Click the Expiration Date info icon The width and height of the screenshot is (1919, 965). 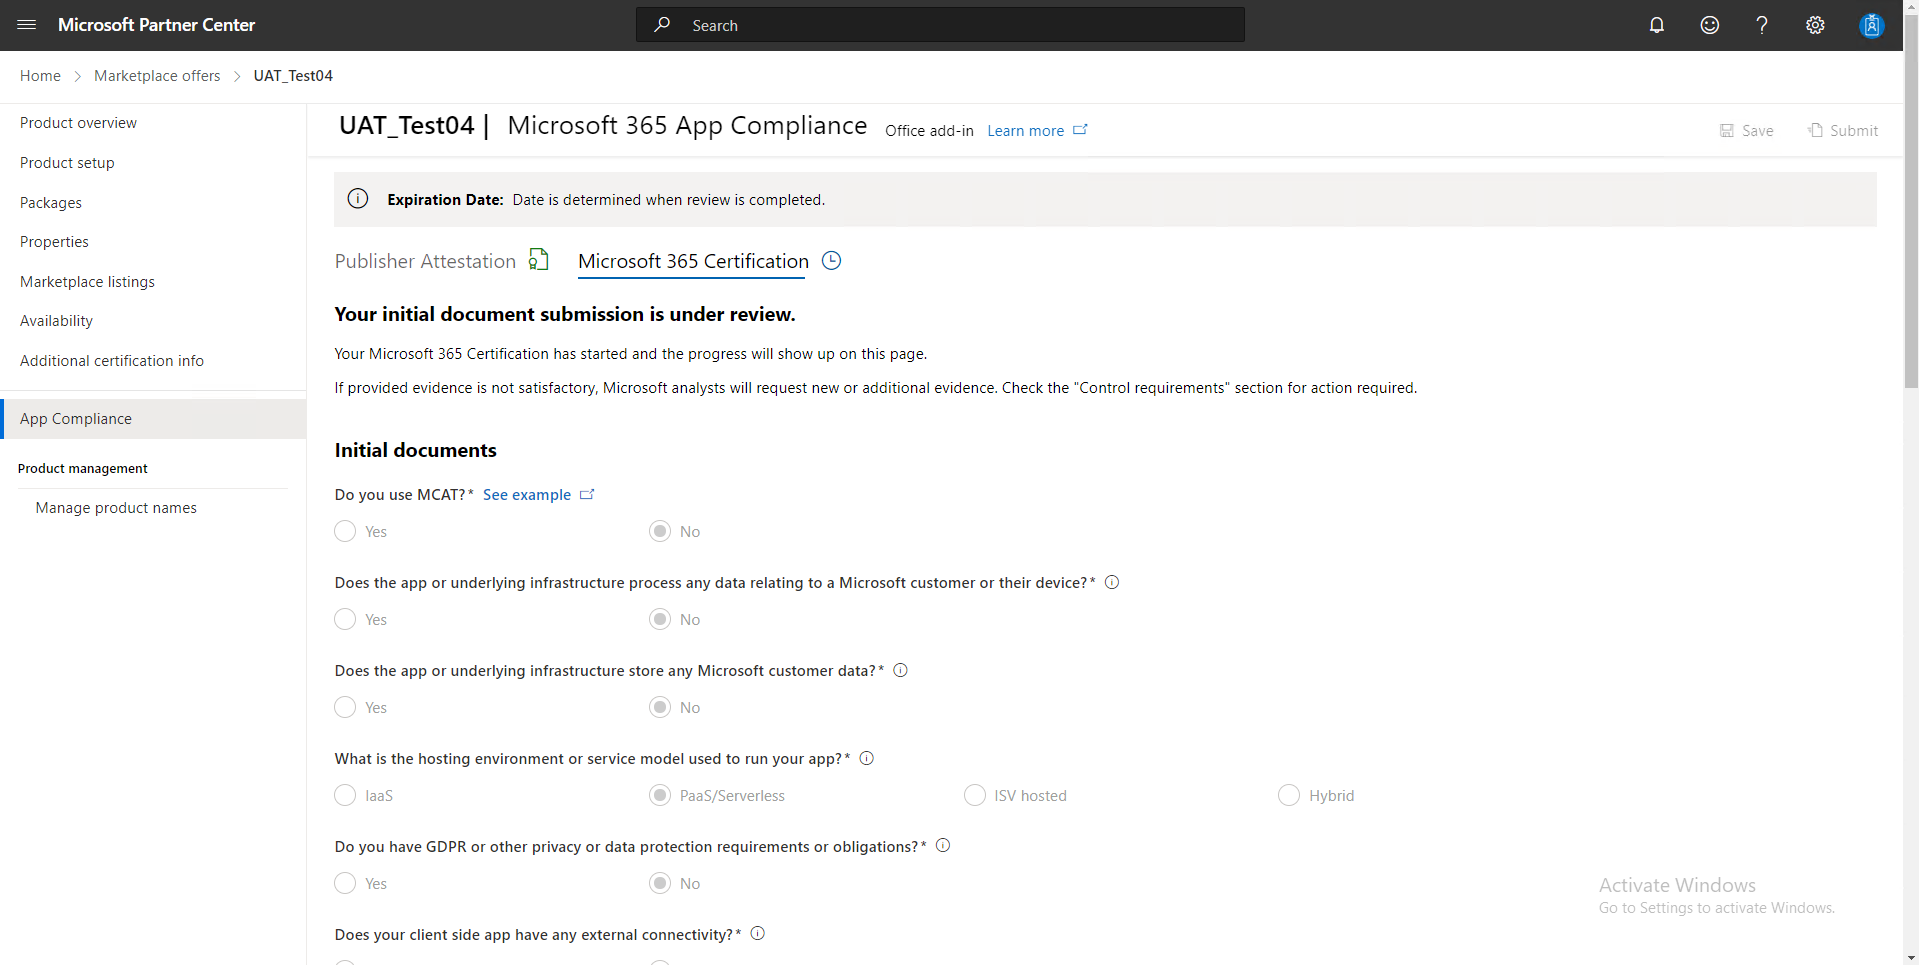(x=358, y=199)
